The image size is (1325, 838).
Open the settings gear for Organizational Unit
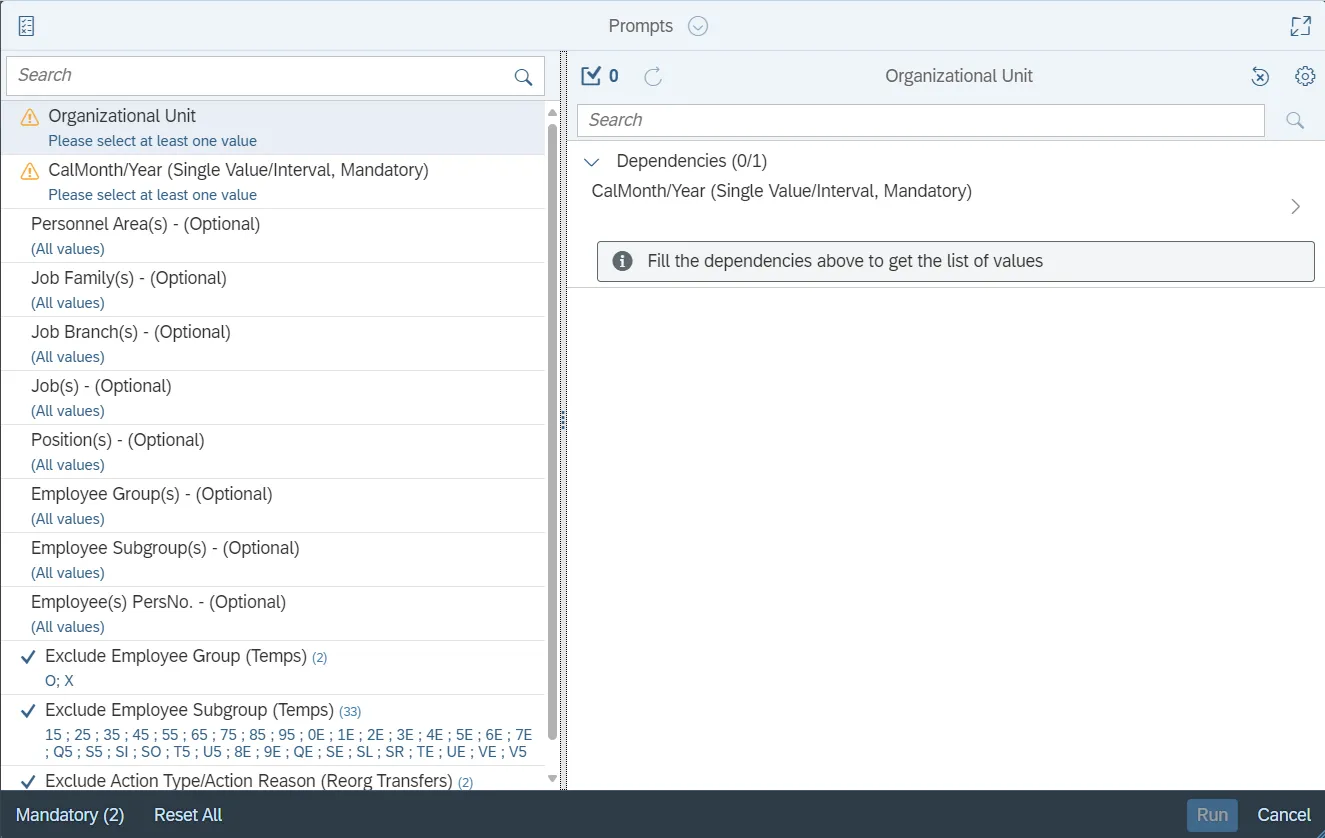tap(1304, 76)
